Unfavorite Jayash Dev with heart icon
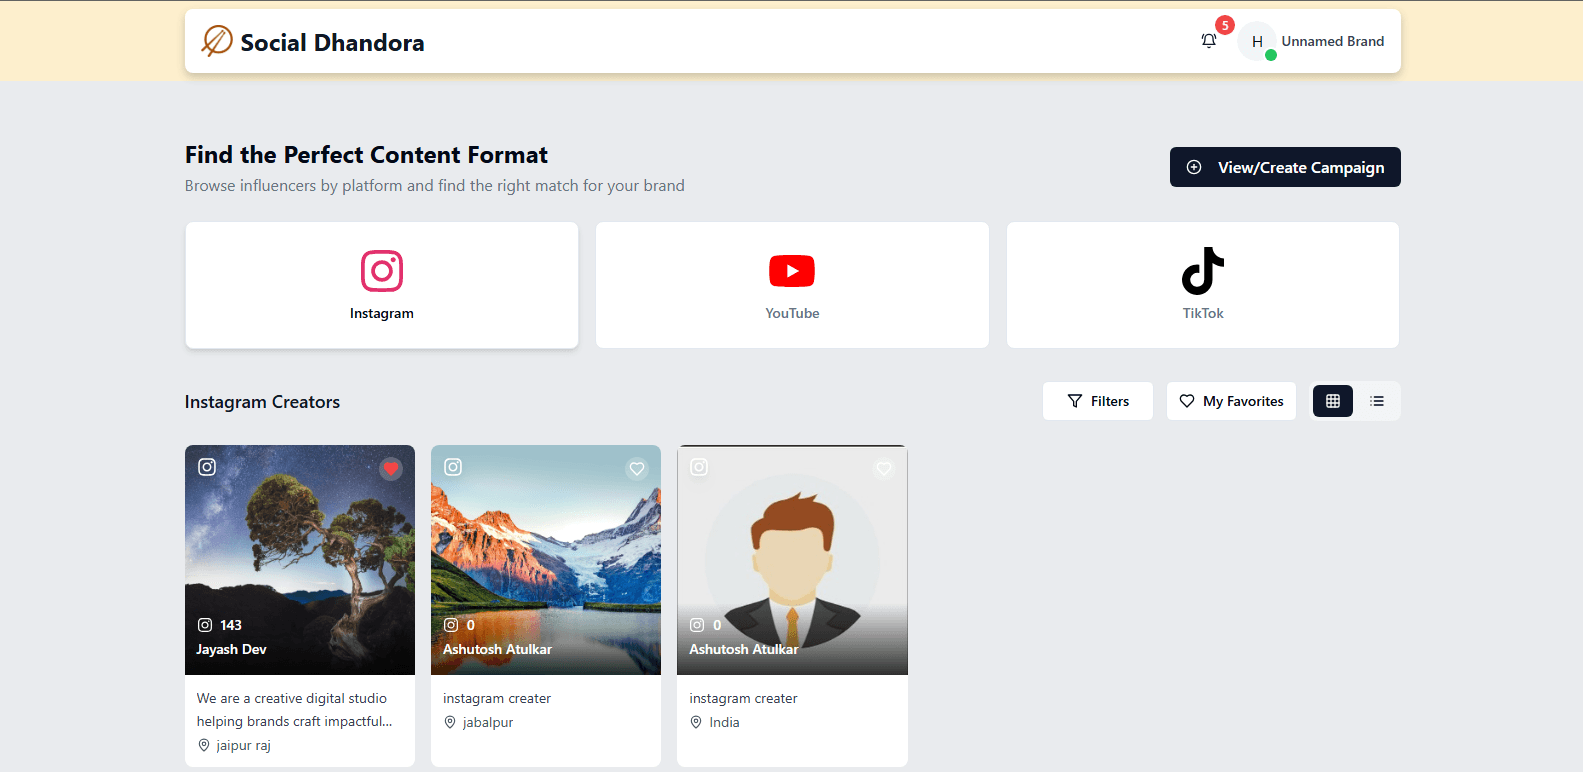1583x772 pixels. [391, 468]
